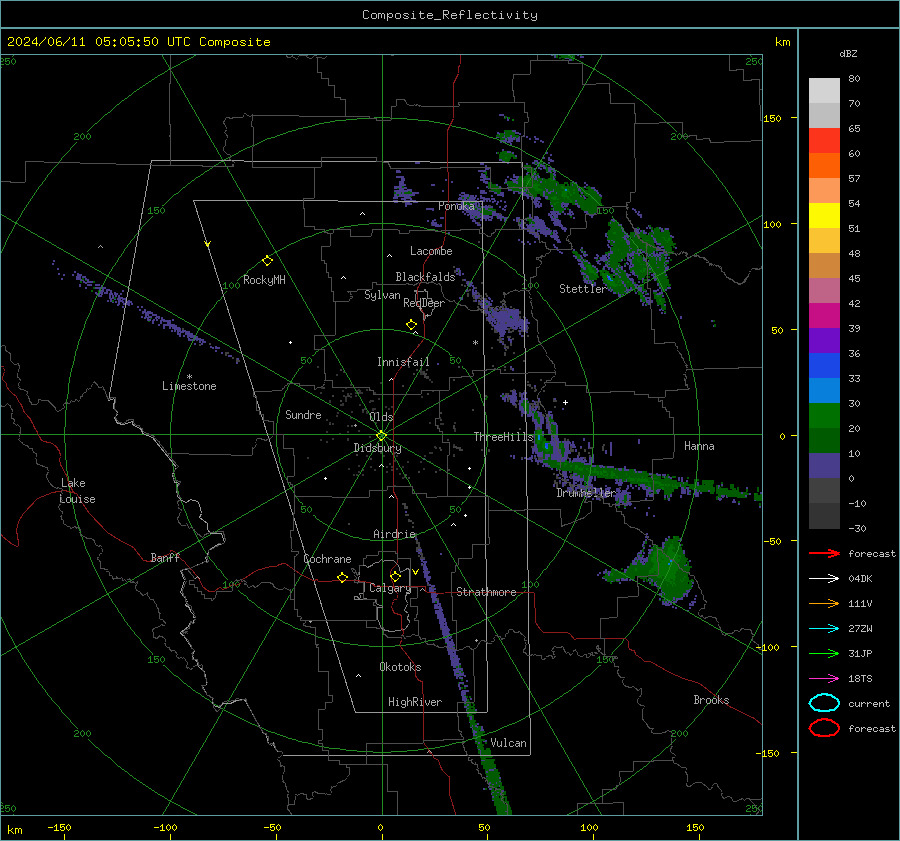Click the RedDeer city label
Image resolution: width=900 pixels, height=841 pixels.
(x=424, y=303)
